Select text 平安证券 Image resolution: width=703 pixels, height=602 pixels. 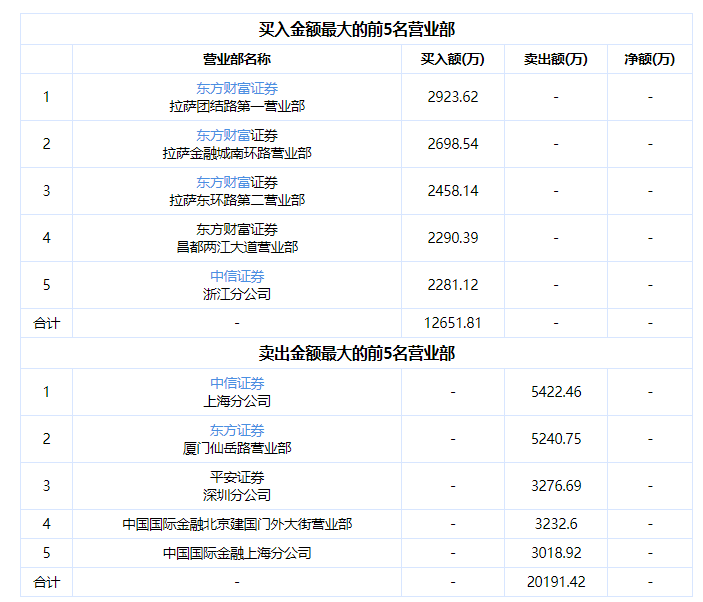pyautogui.click(x=237, y=477)
